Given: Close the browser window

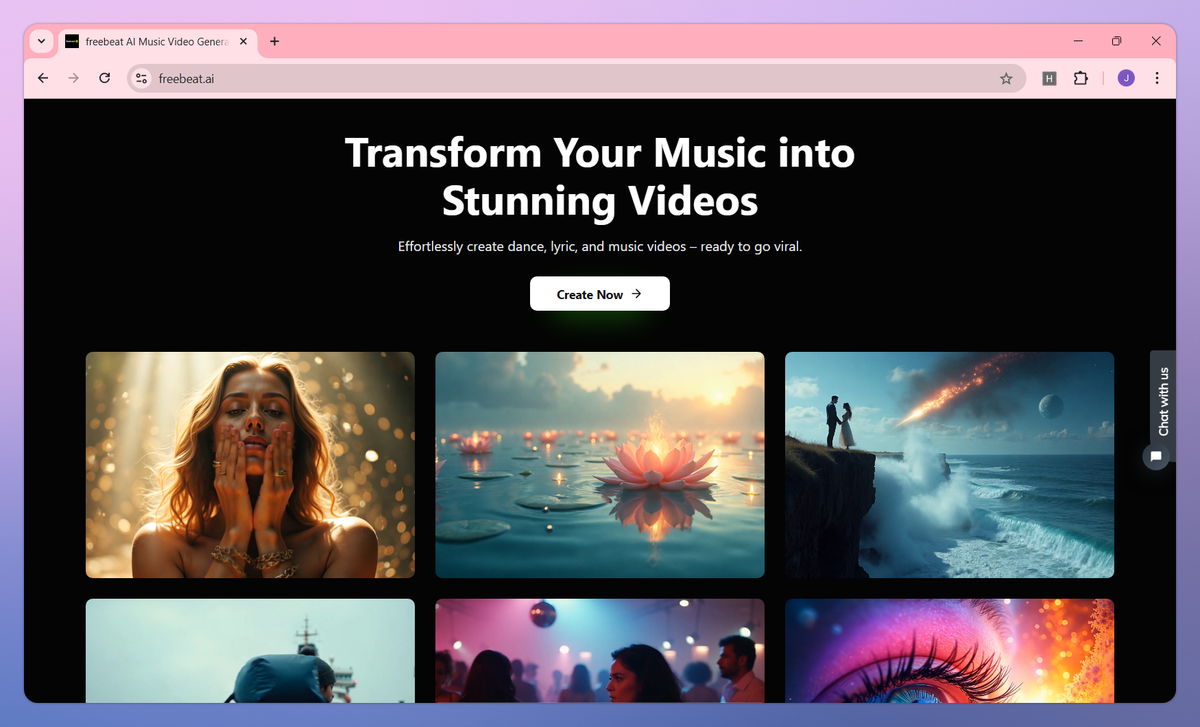Looking at the screenshot, I should click(x=1156, y=41).
